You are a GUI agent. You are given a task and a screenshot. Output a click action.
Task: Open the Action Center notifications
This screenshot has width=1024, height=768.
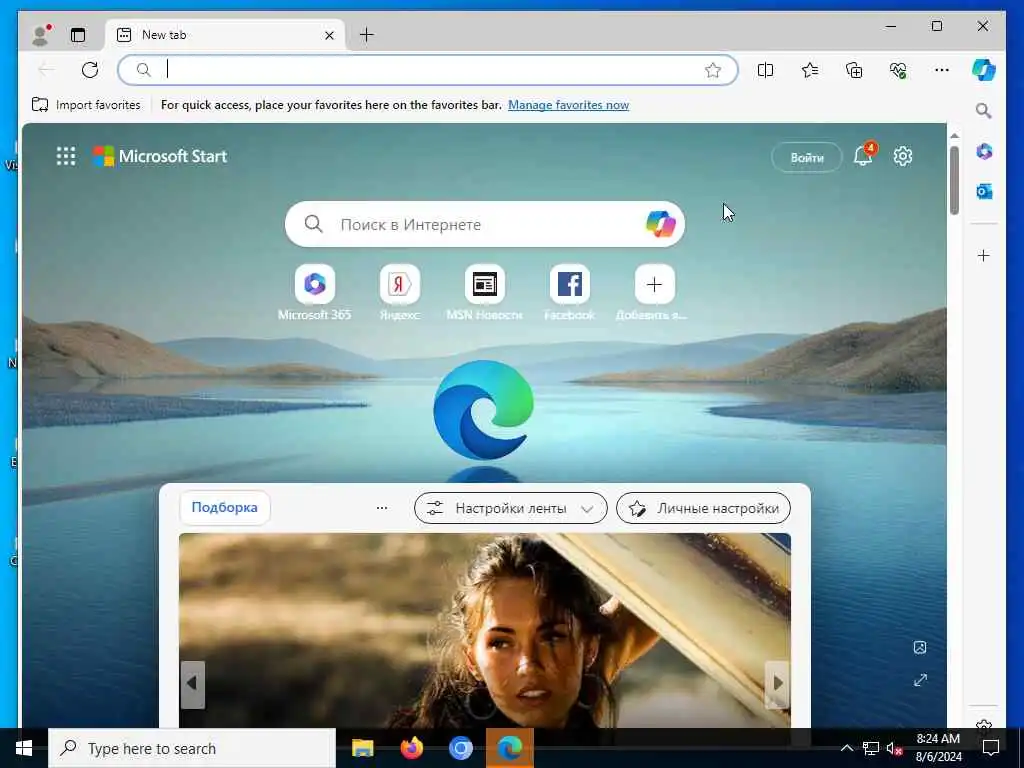[x=991, y=748]
